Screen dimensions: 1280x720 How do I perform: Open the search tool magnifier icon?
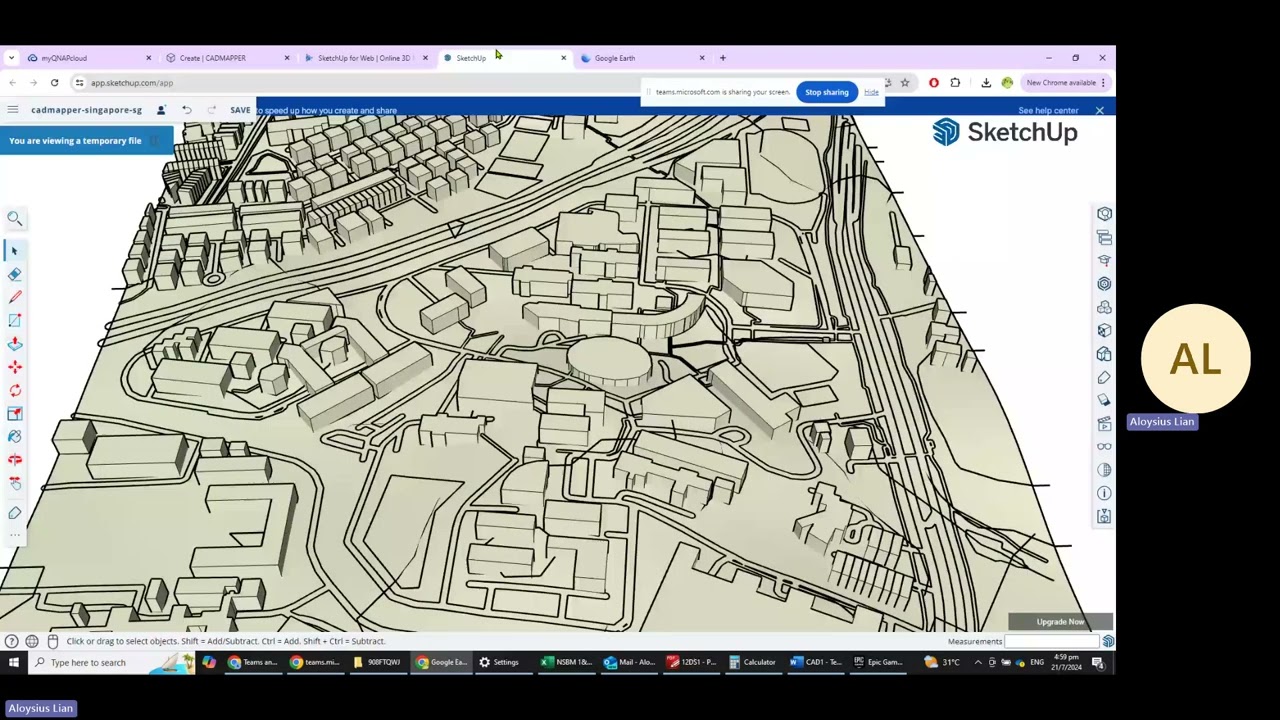[15, 219]
